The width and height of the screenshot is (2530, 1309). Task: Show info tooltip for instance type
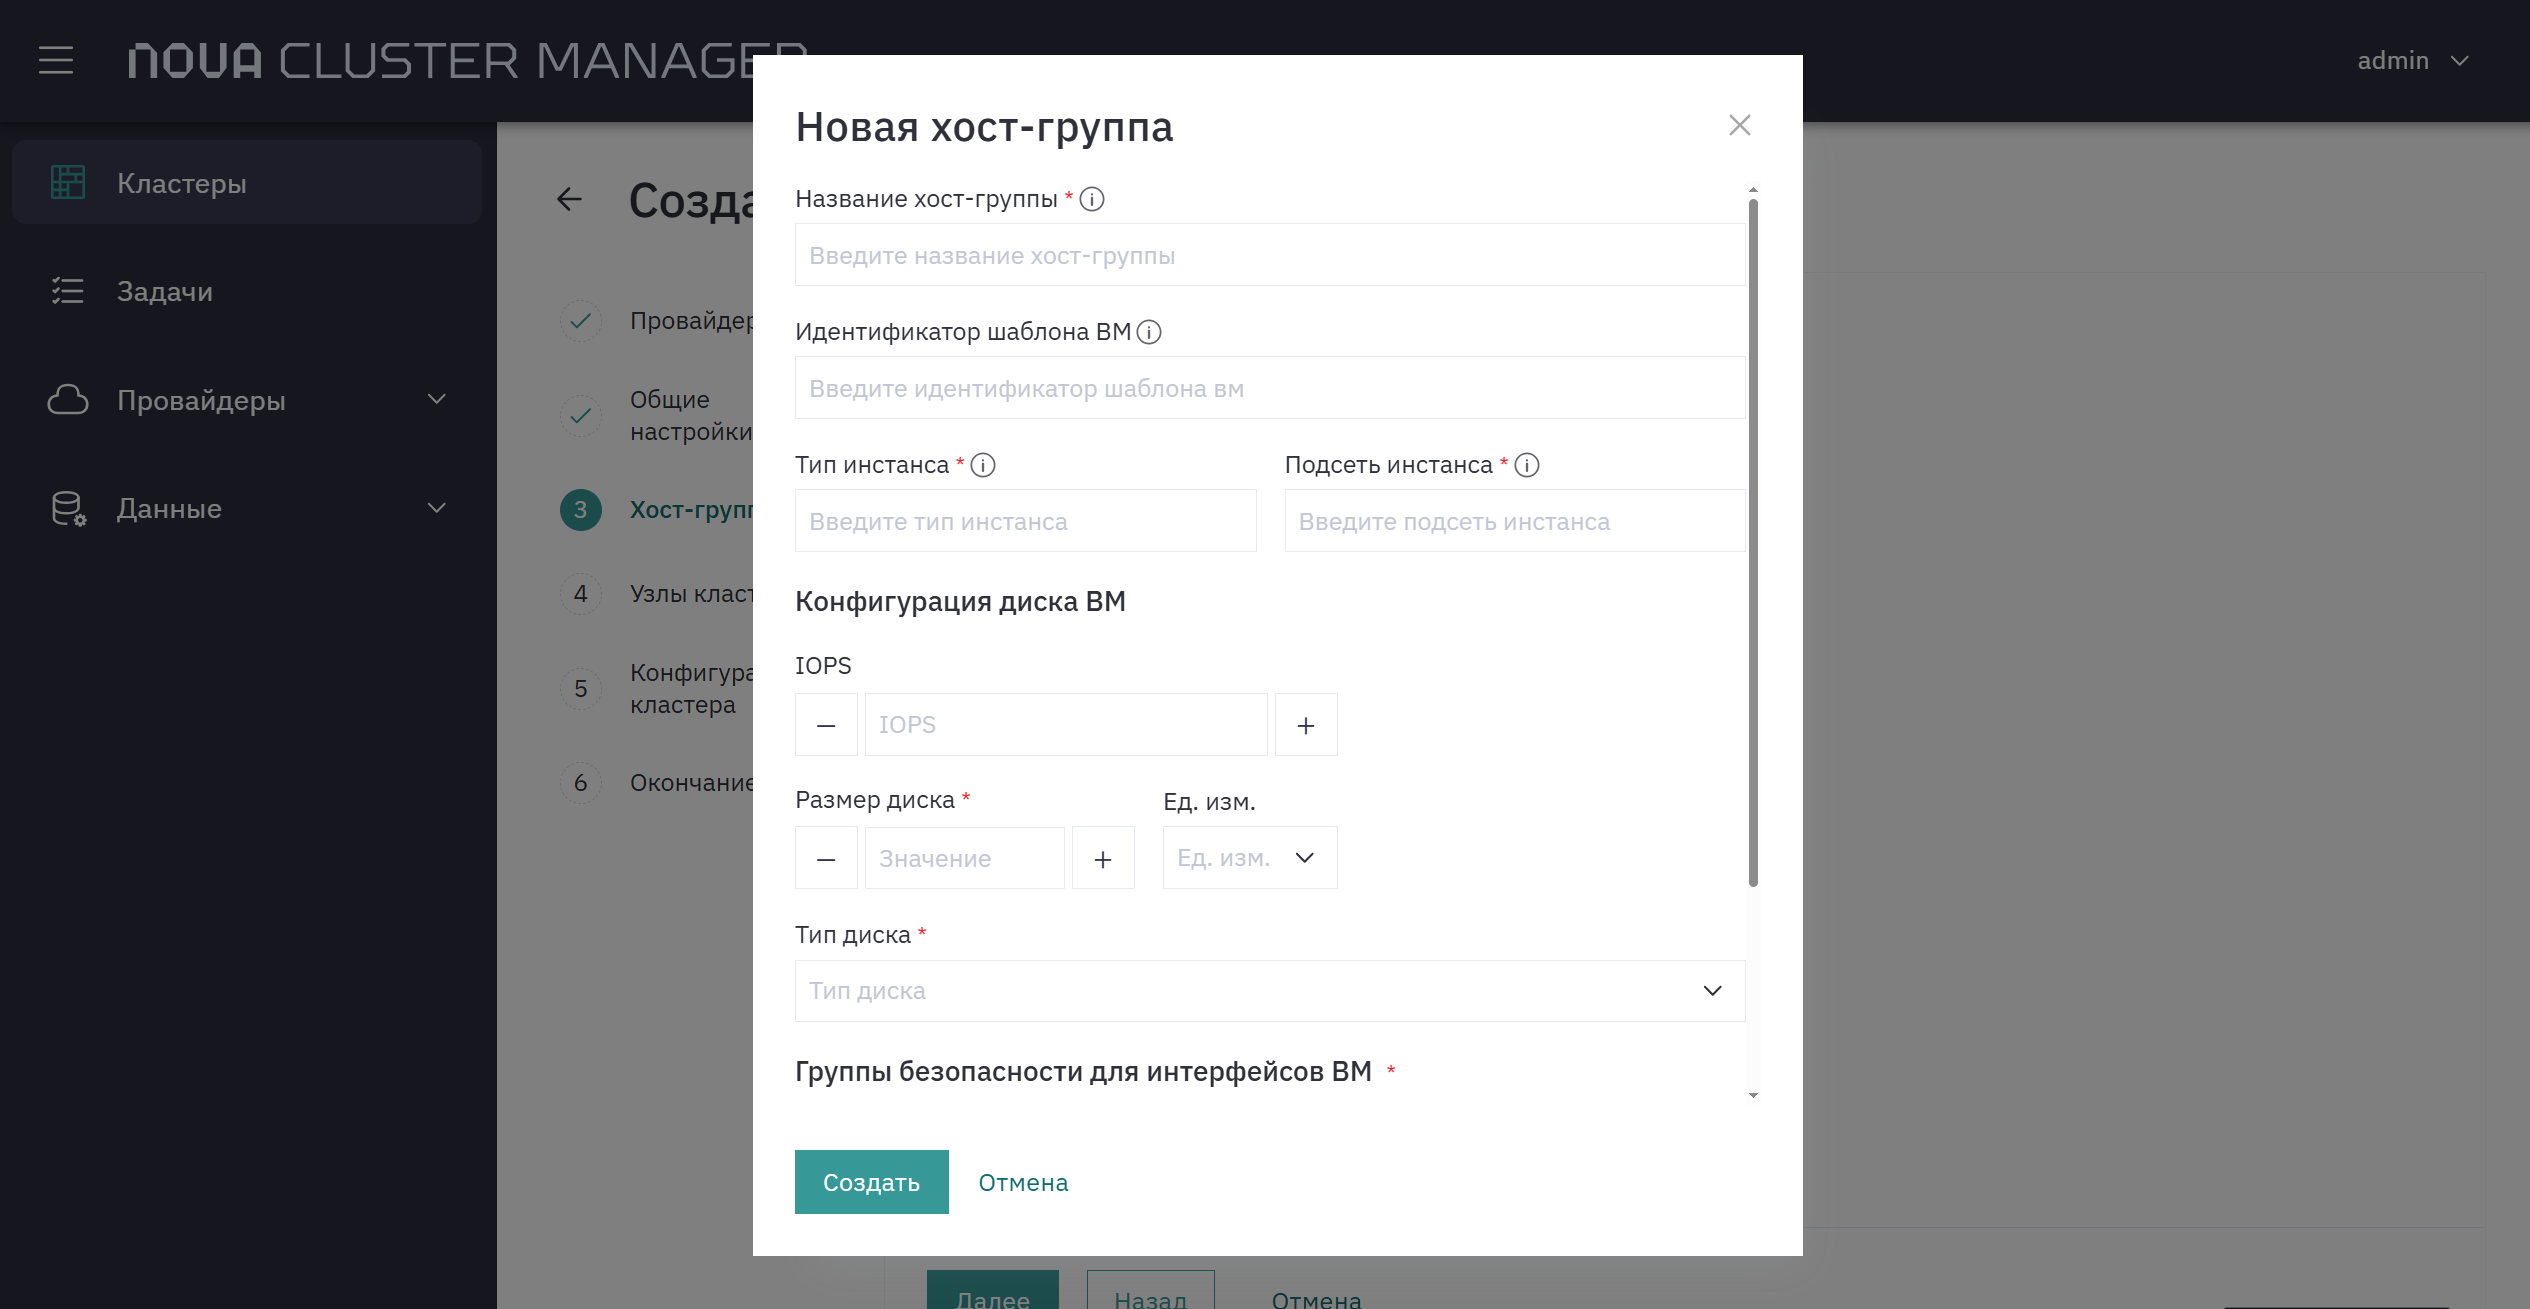tap(983, 465)
